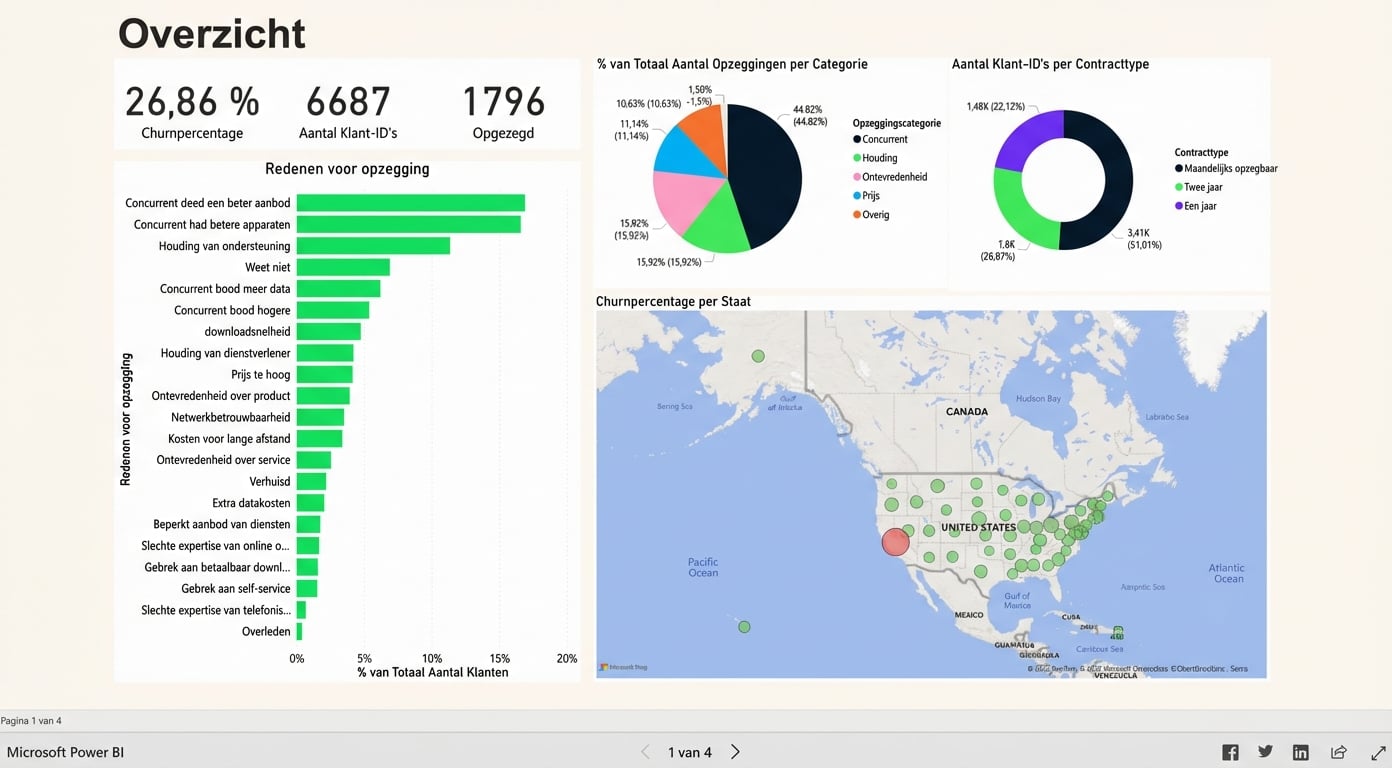Click the 26,86 % Churnpercentage card
The width and height of the screenshot is (1392, 768).
tap(192, 112)
